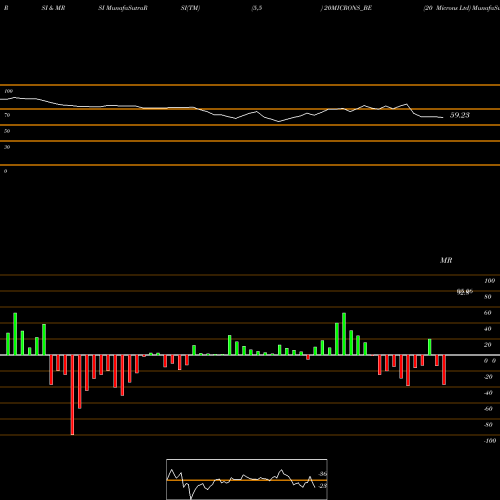Click the MR axis label -20
500x500 pixels.
click(x=488, y=377)
